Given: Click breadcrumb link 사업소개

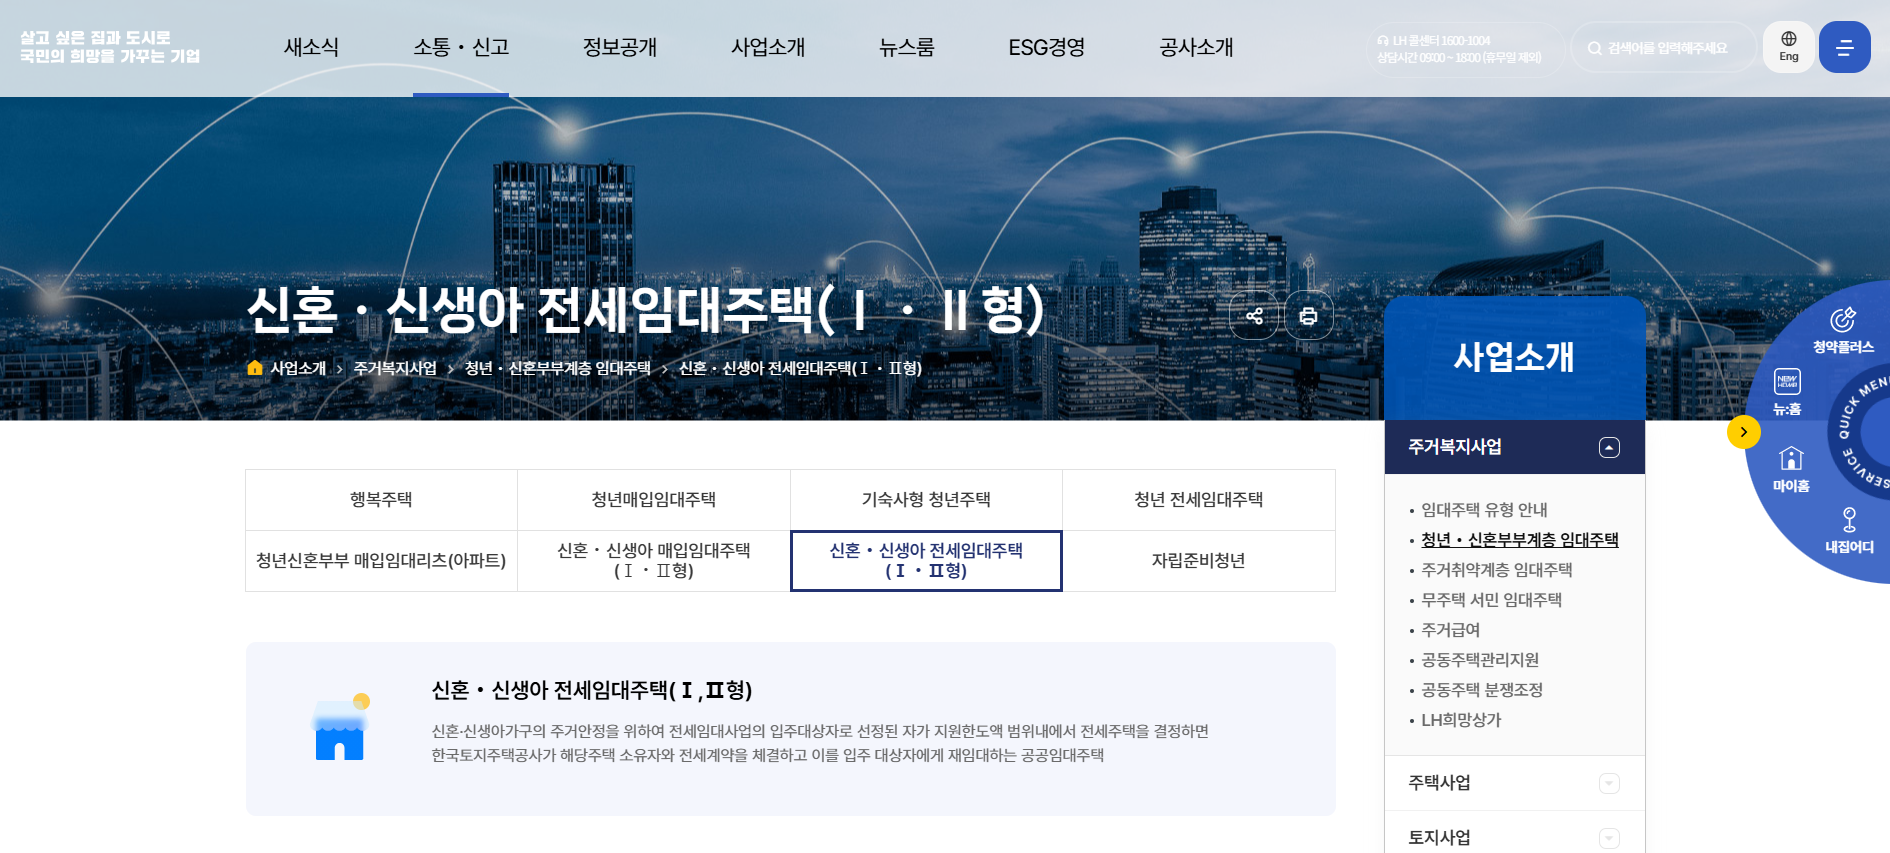Looking at the screenshot, I should pos(298,368).
